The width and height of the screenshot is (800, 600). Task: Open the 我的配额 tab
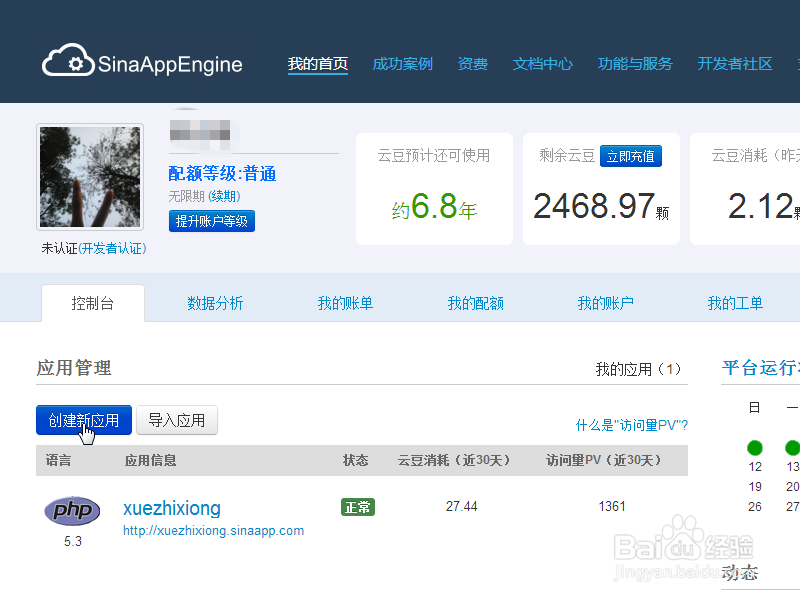click(476, 304)
